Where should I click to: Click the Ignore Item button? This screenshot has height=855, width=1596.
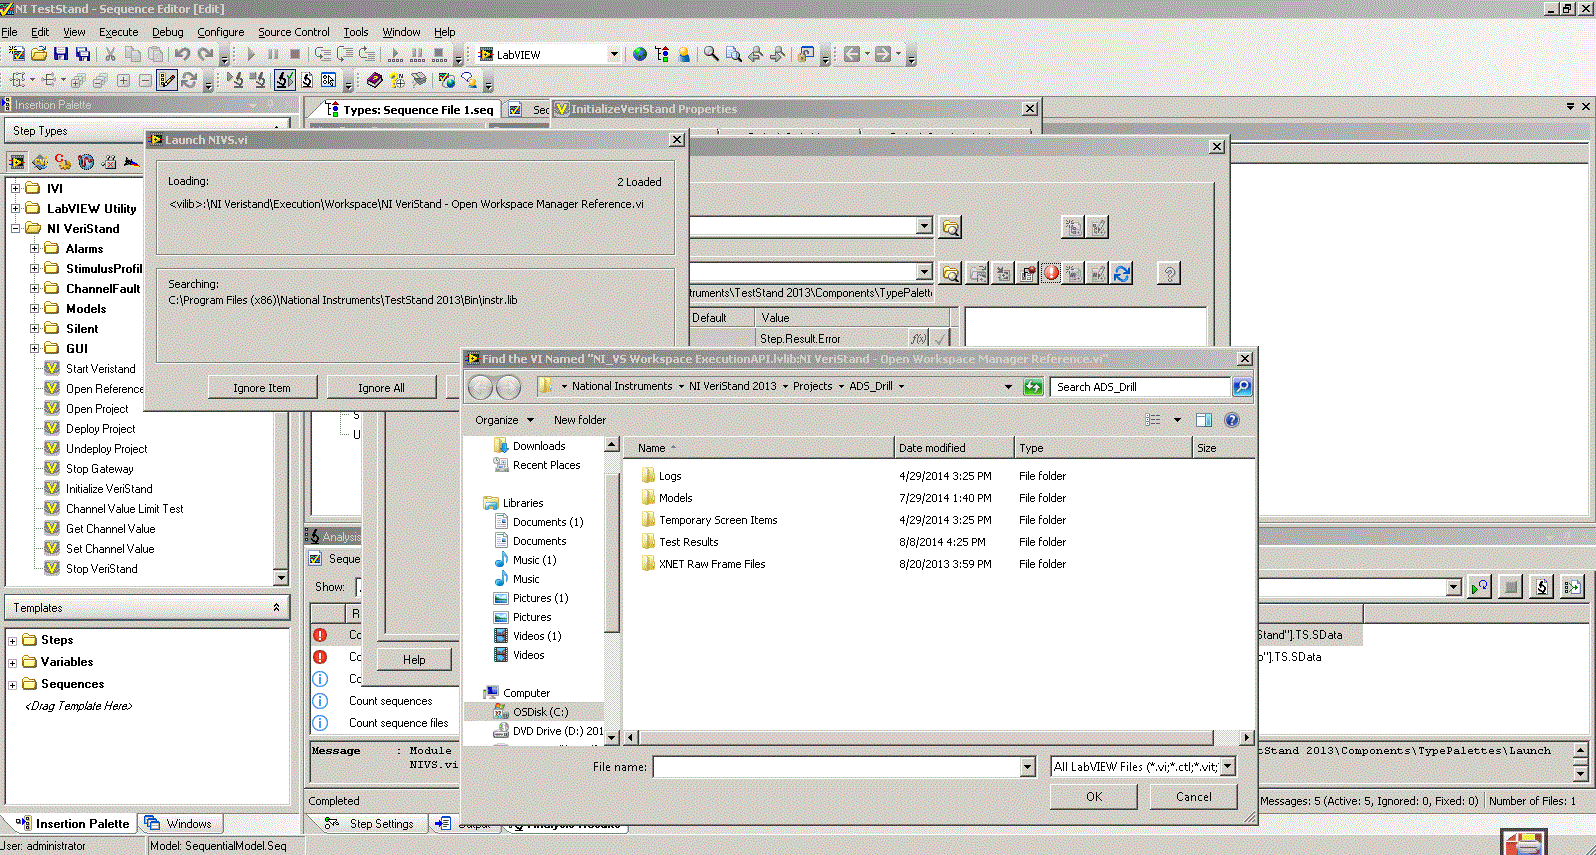(262, 388)
